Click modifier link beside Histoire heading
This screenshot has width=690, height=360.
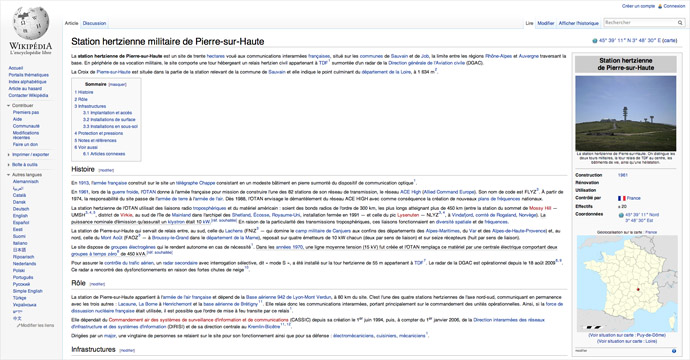(x=106, y=170)
